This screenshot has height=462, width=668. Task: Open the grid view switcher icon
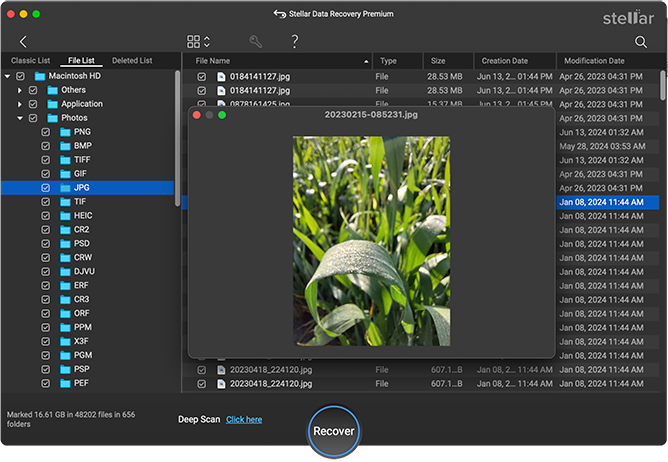[x=197, y=42]
